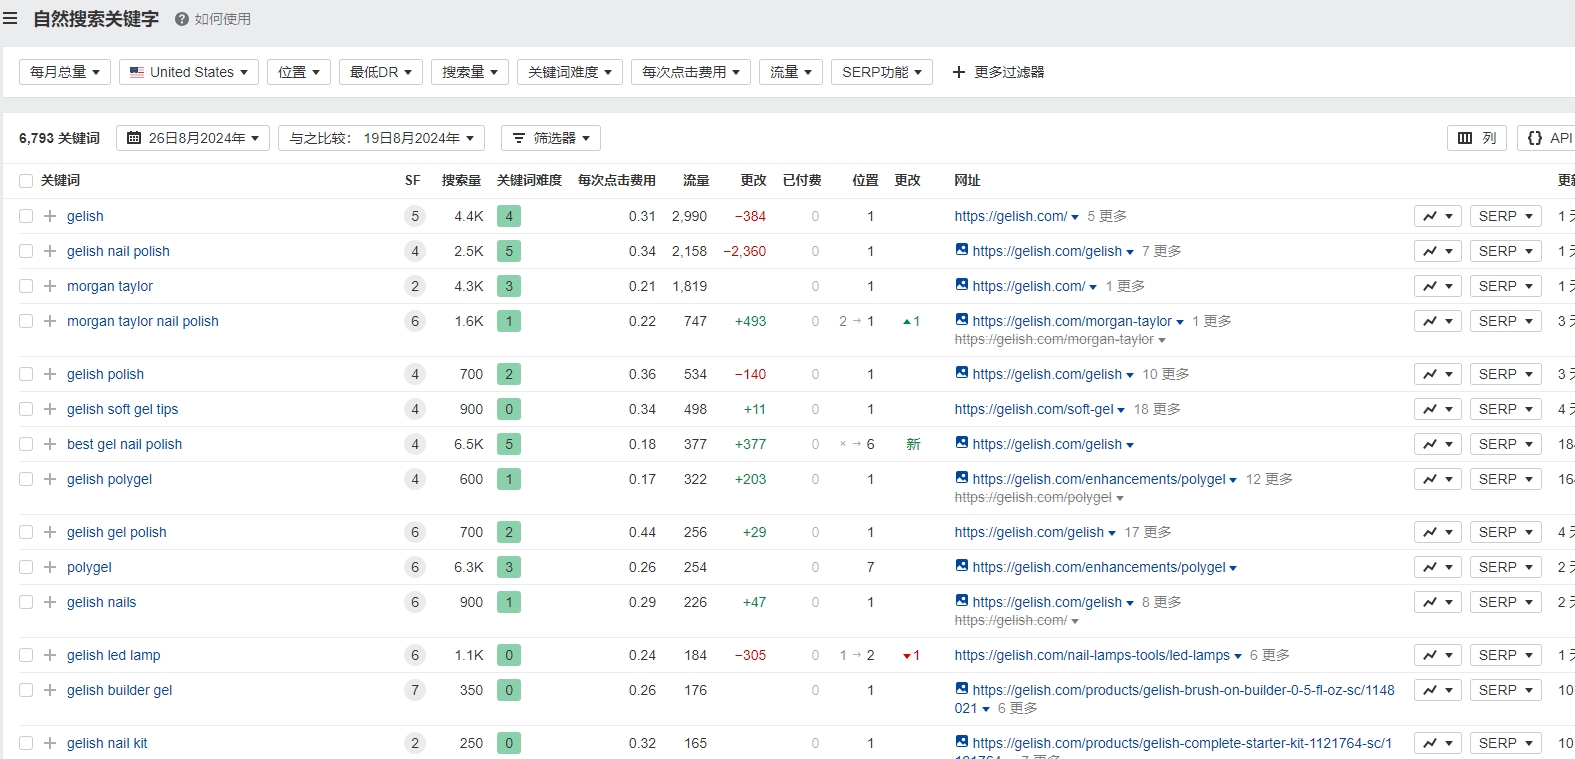Open trend chart button for gelish nail polish
This screenshot has height=759, width=1575.
1438,251
